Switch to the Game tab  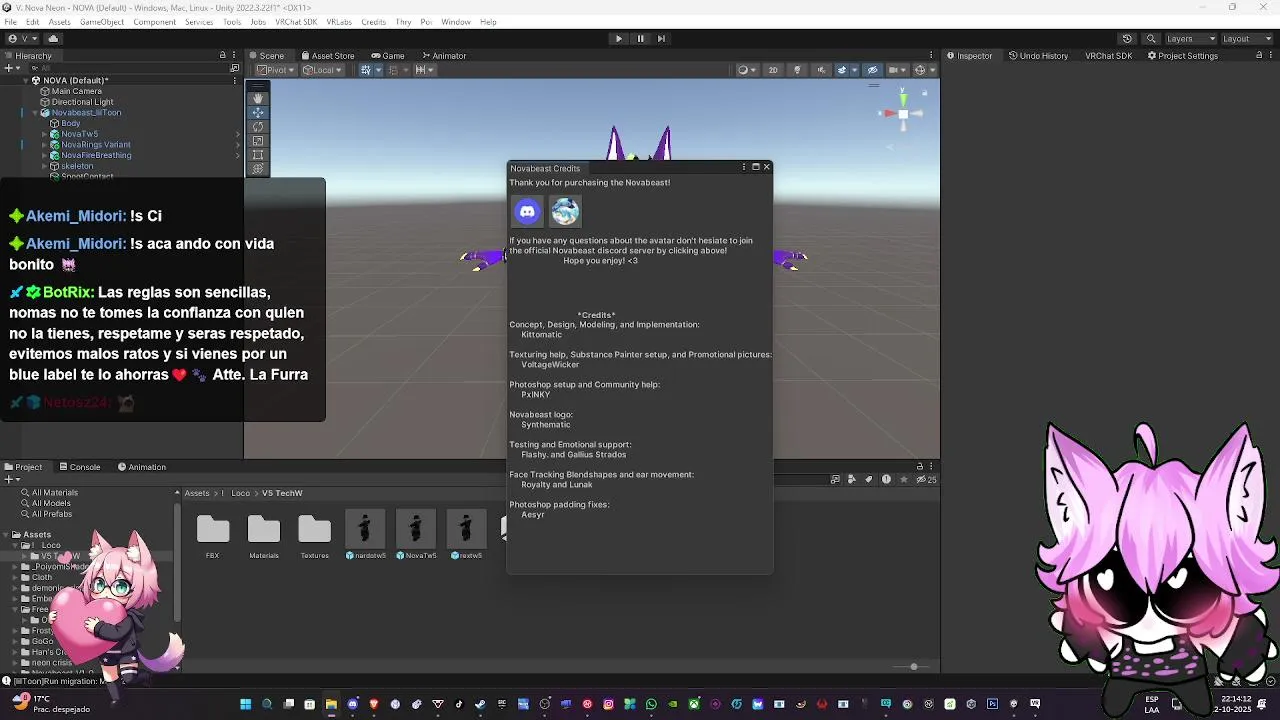tap(388, 55)
